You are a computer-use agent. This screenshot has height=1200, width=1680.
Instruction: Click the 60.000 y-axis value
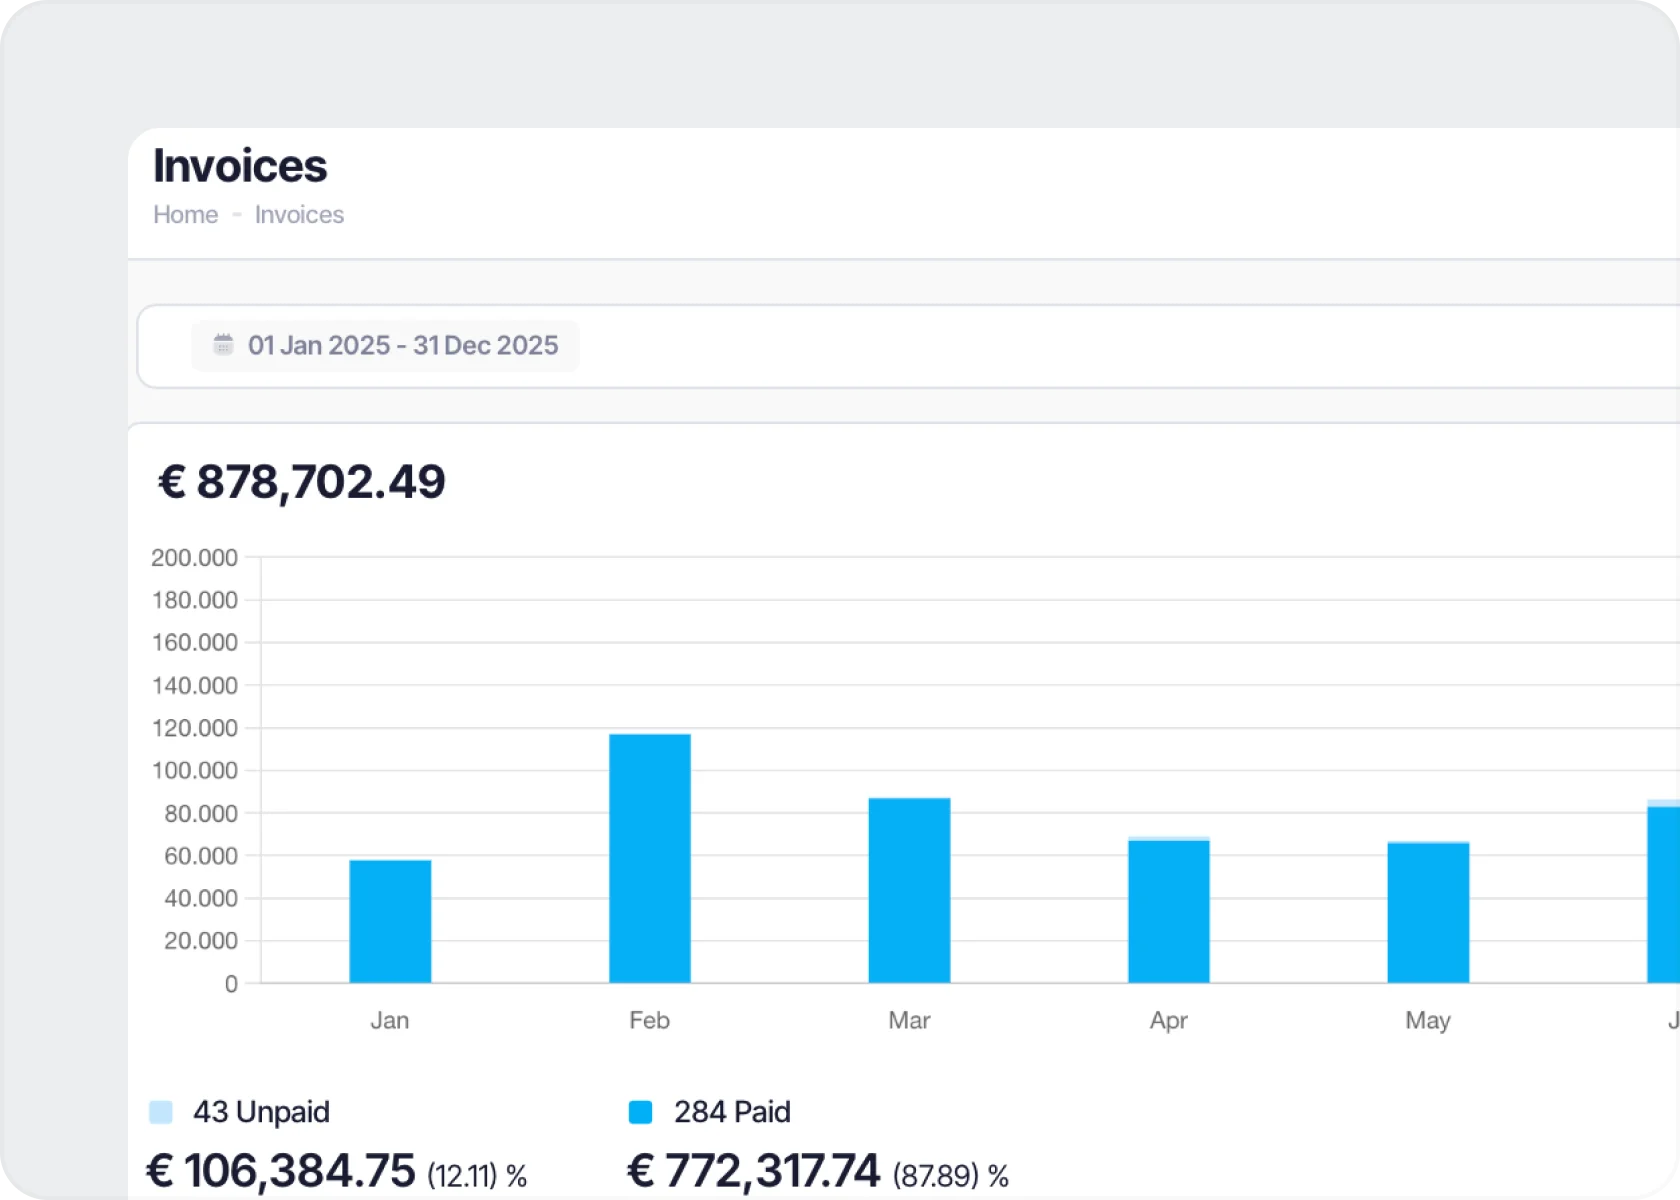pos(201,856)
